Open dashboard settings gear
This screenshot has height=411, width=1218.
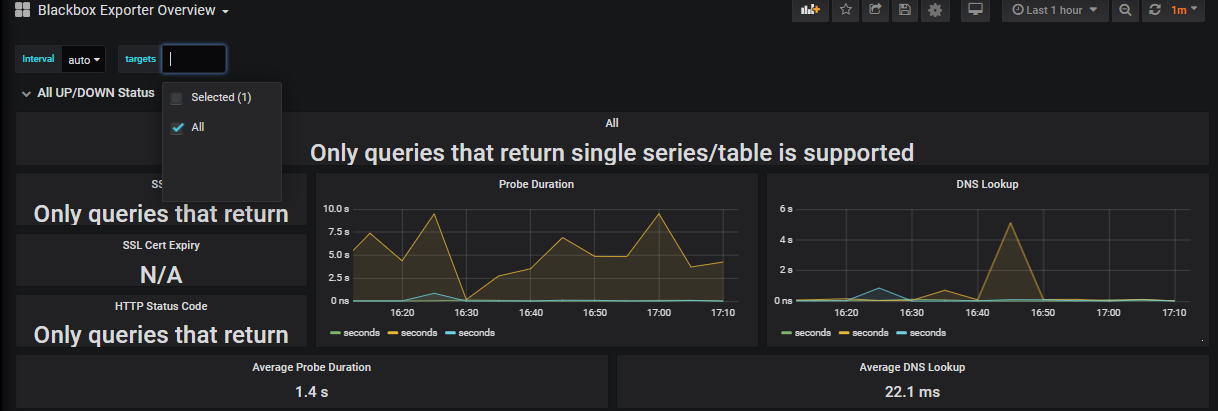(x=935, y=10)
